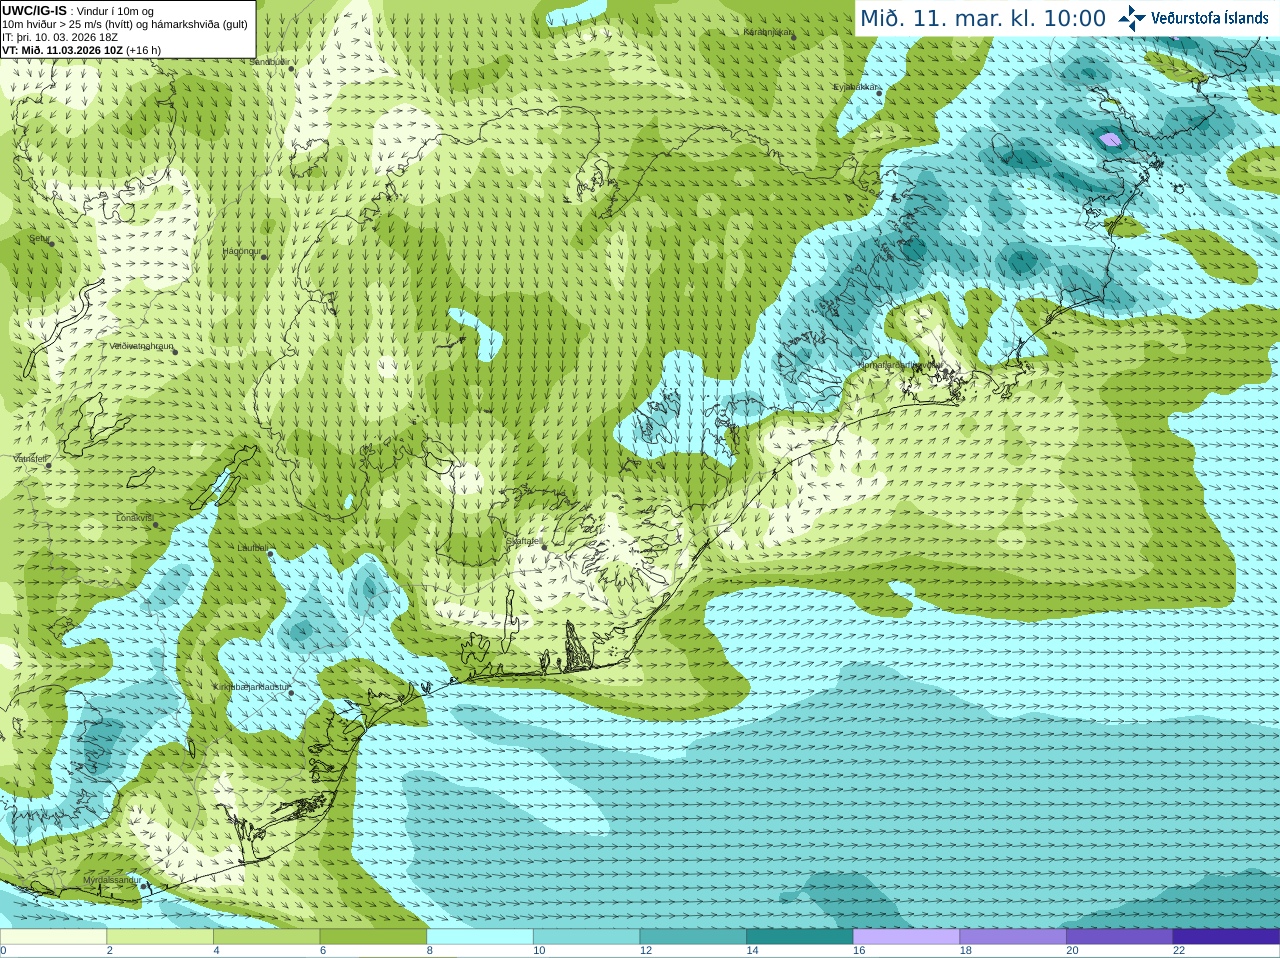Click the Laufbali station label
The width and height of the screenshot is (1280, 958).
253,548
